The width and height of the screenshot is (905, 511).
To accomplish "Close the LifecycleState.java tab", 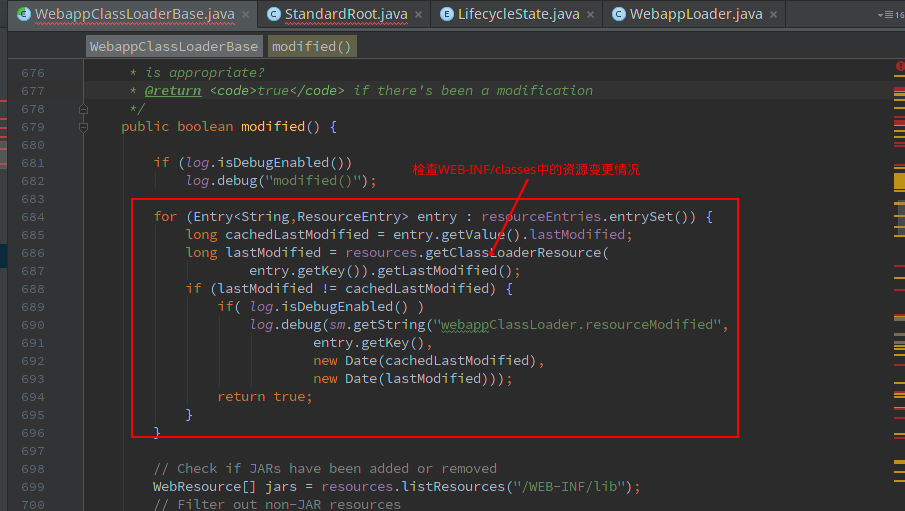I will 592,15.
